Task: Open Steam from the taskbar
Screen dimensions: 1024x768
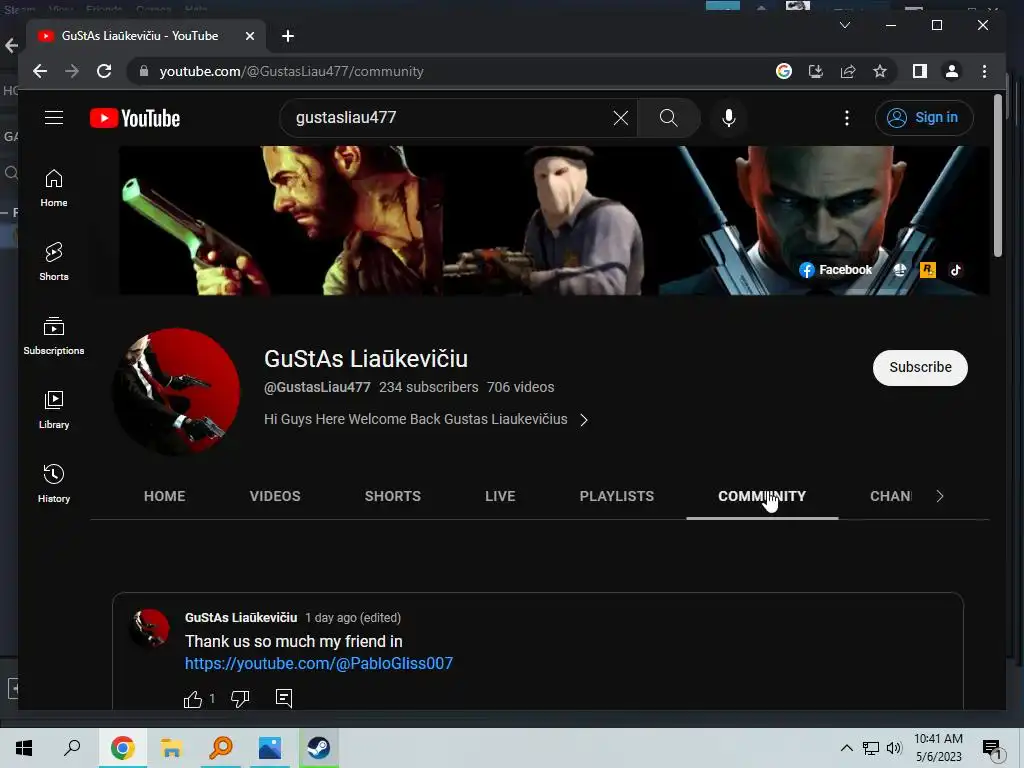Action: (319, 748)
